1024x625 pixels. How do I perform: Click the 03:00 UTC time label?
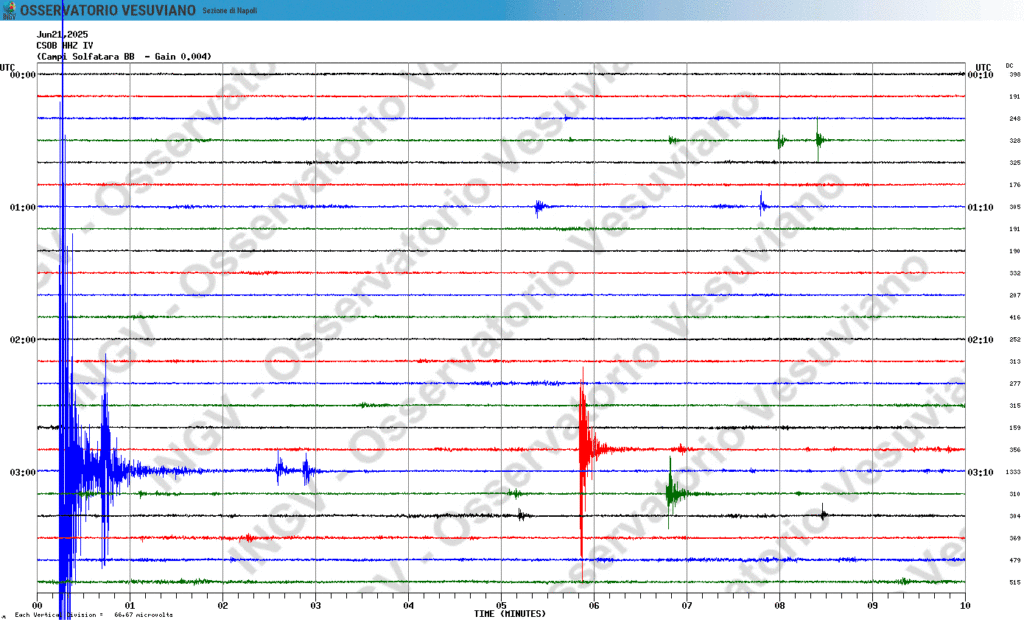click(23, 472)
